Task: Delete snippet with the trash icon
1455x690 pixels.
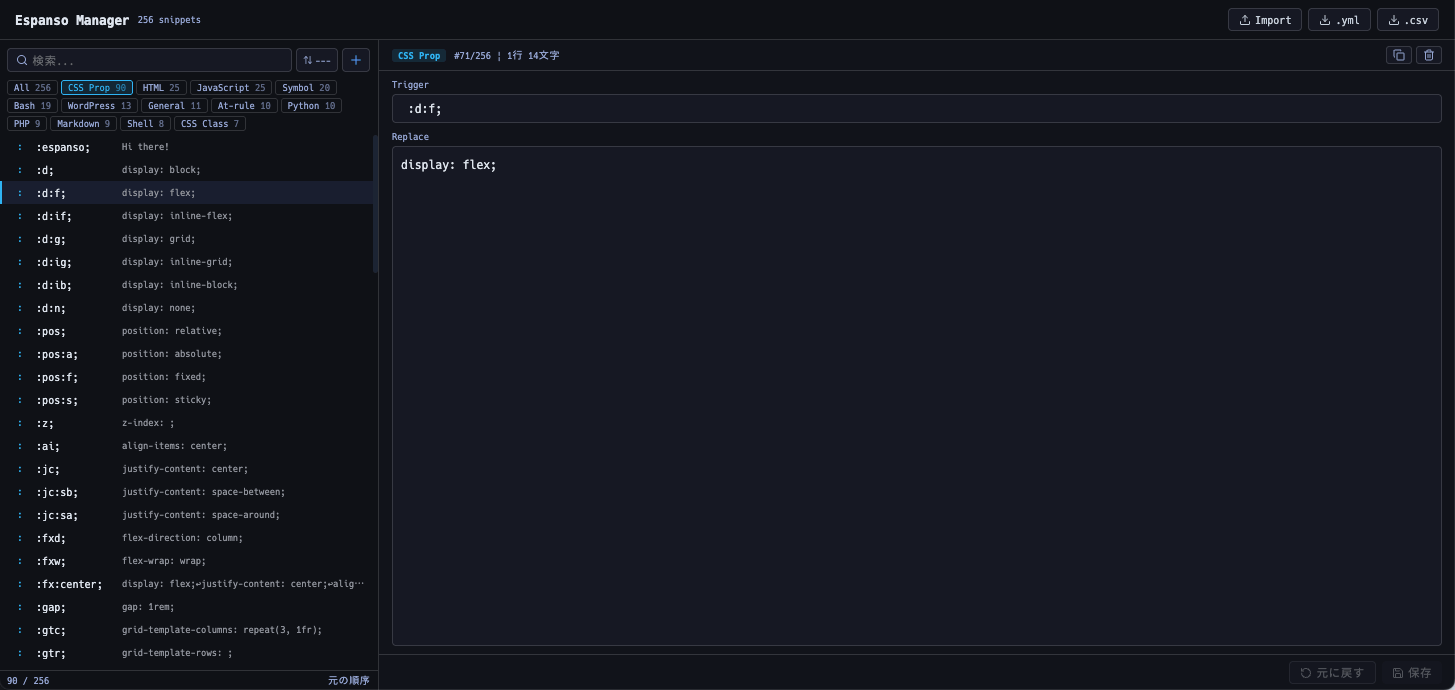Action: pos(1428,55)
